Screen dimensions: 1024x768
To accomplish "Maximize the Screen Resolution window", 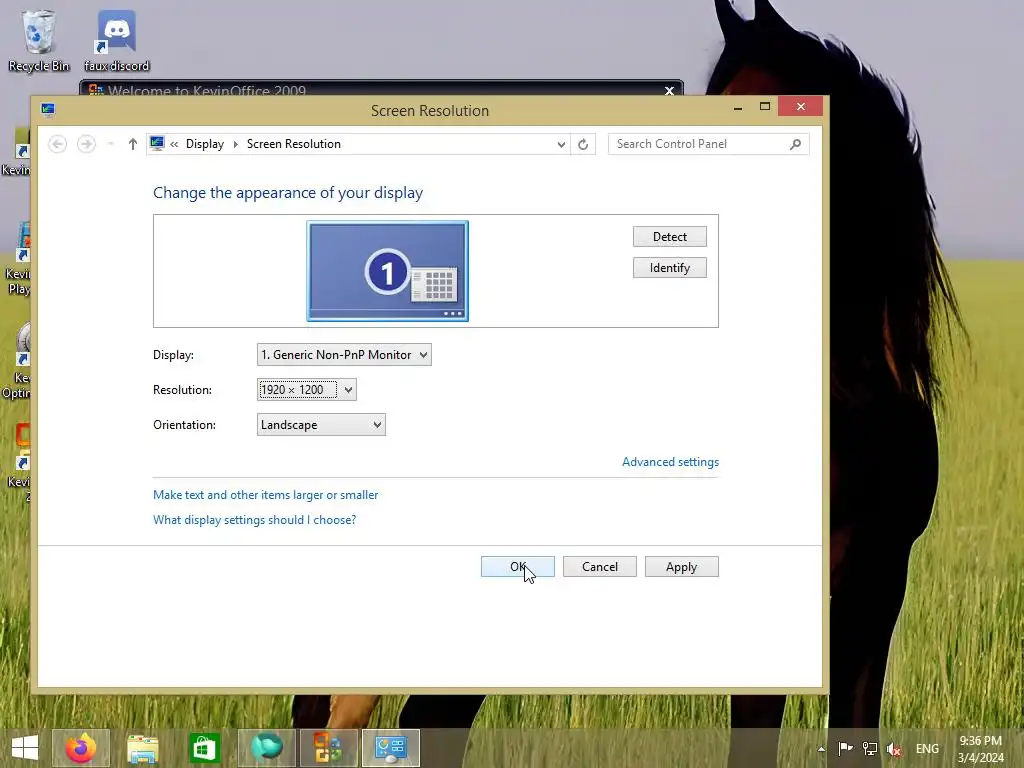I will coord(765,106).
